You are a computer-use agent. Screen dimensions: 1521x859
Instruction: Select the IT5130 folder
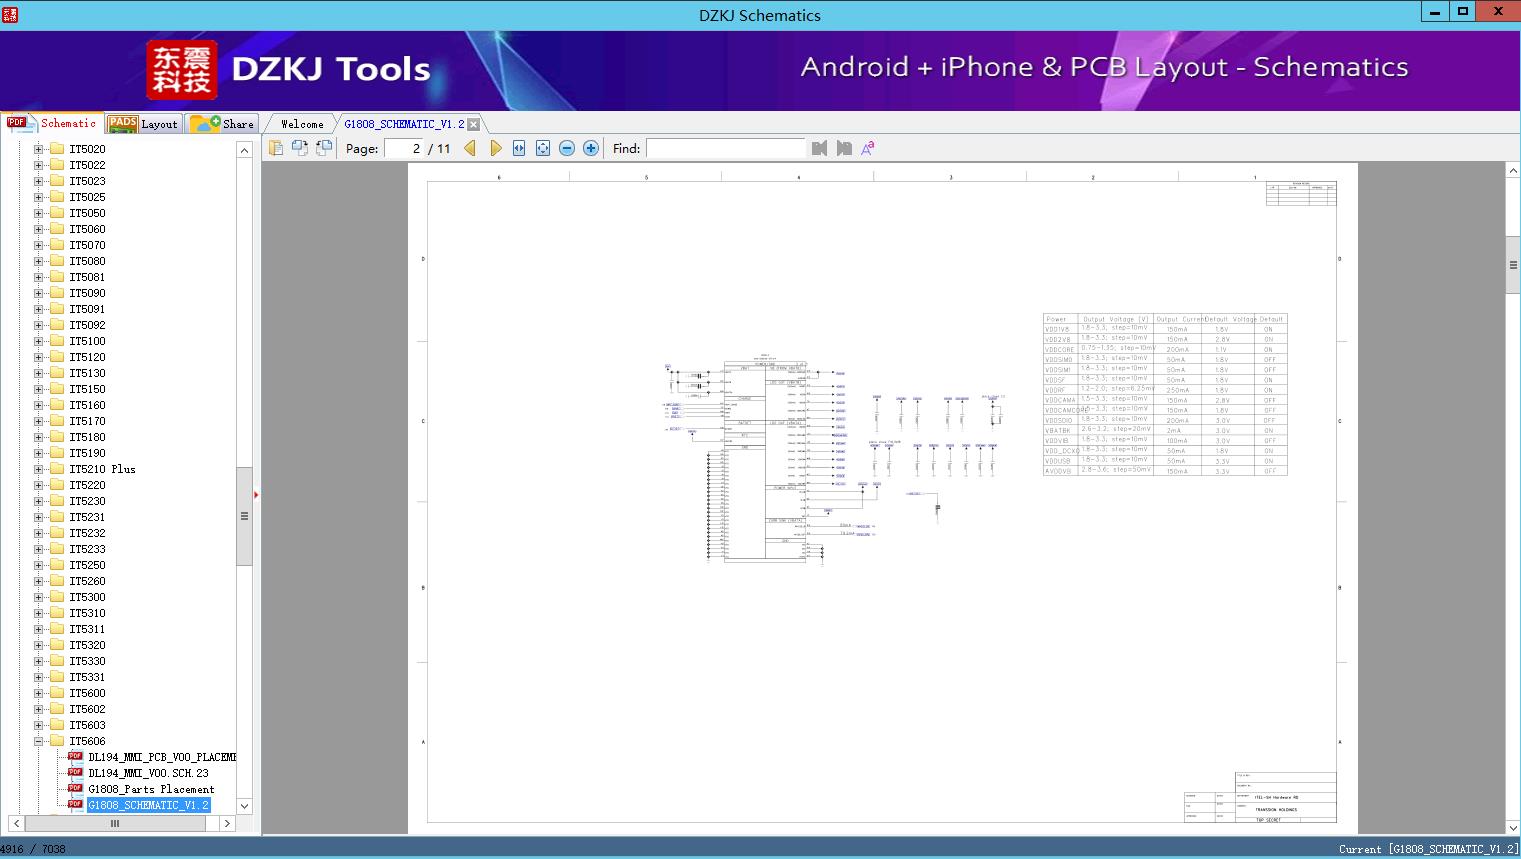(87, 373)
